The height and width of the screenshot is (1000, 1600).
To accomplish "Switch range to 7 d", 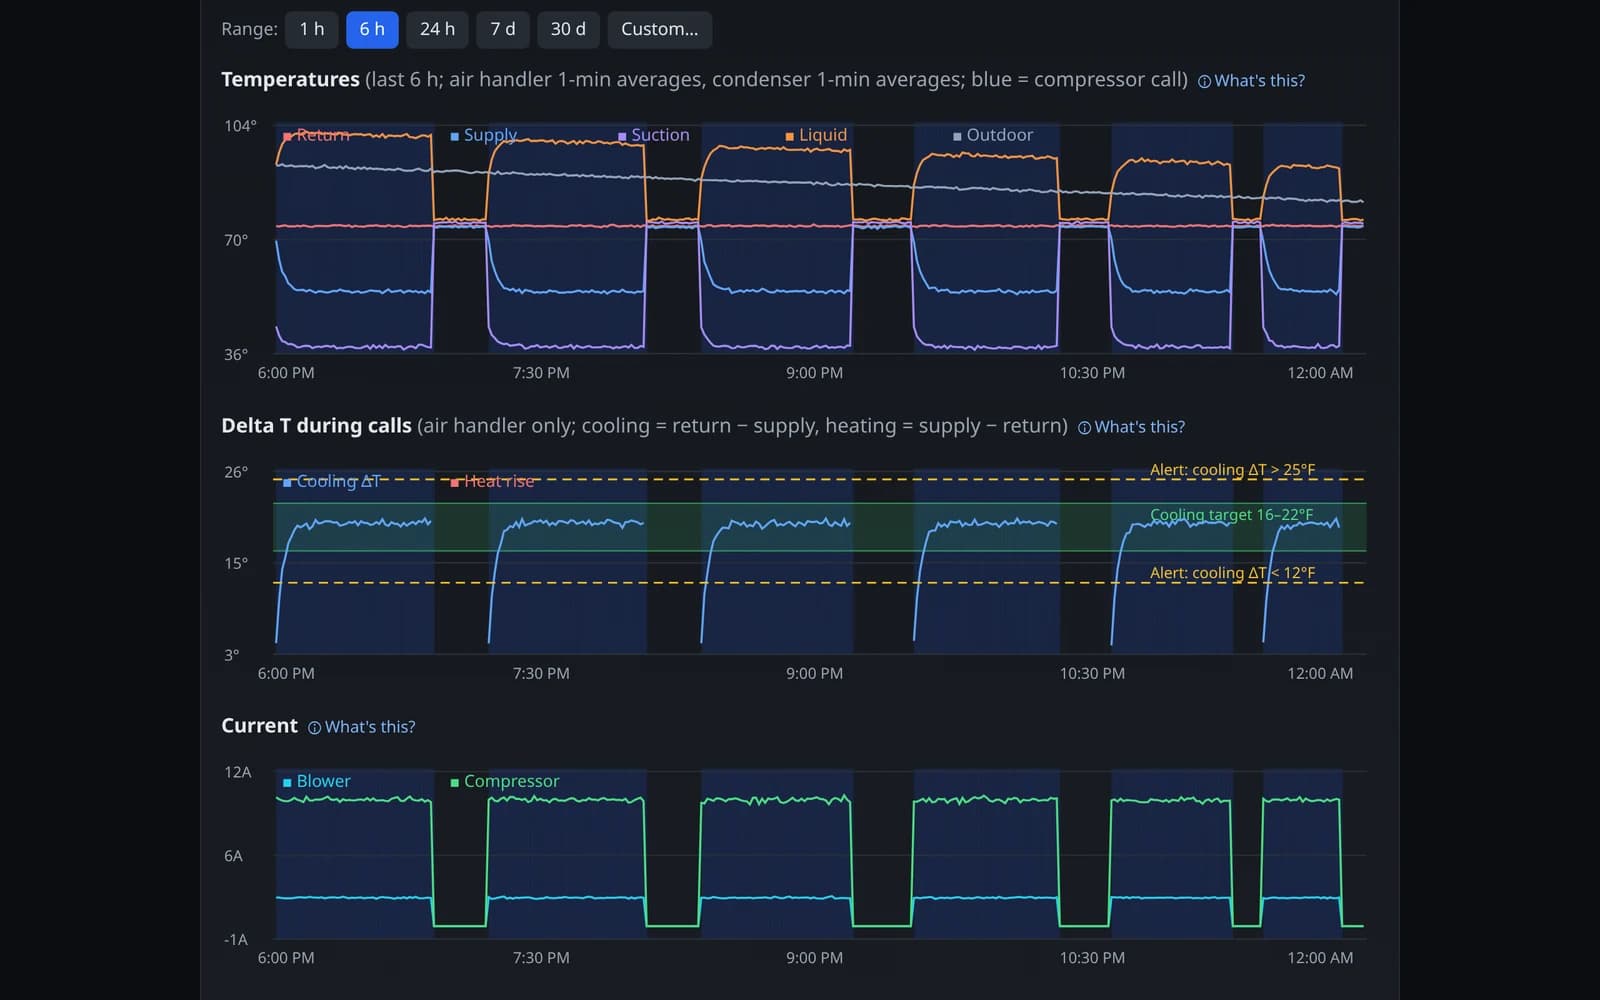I will point(503,29).
